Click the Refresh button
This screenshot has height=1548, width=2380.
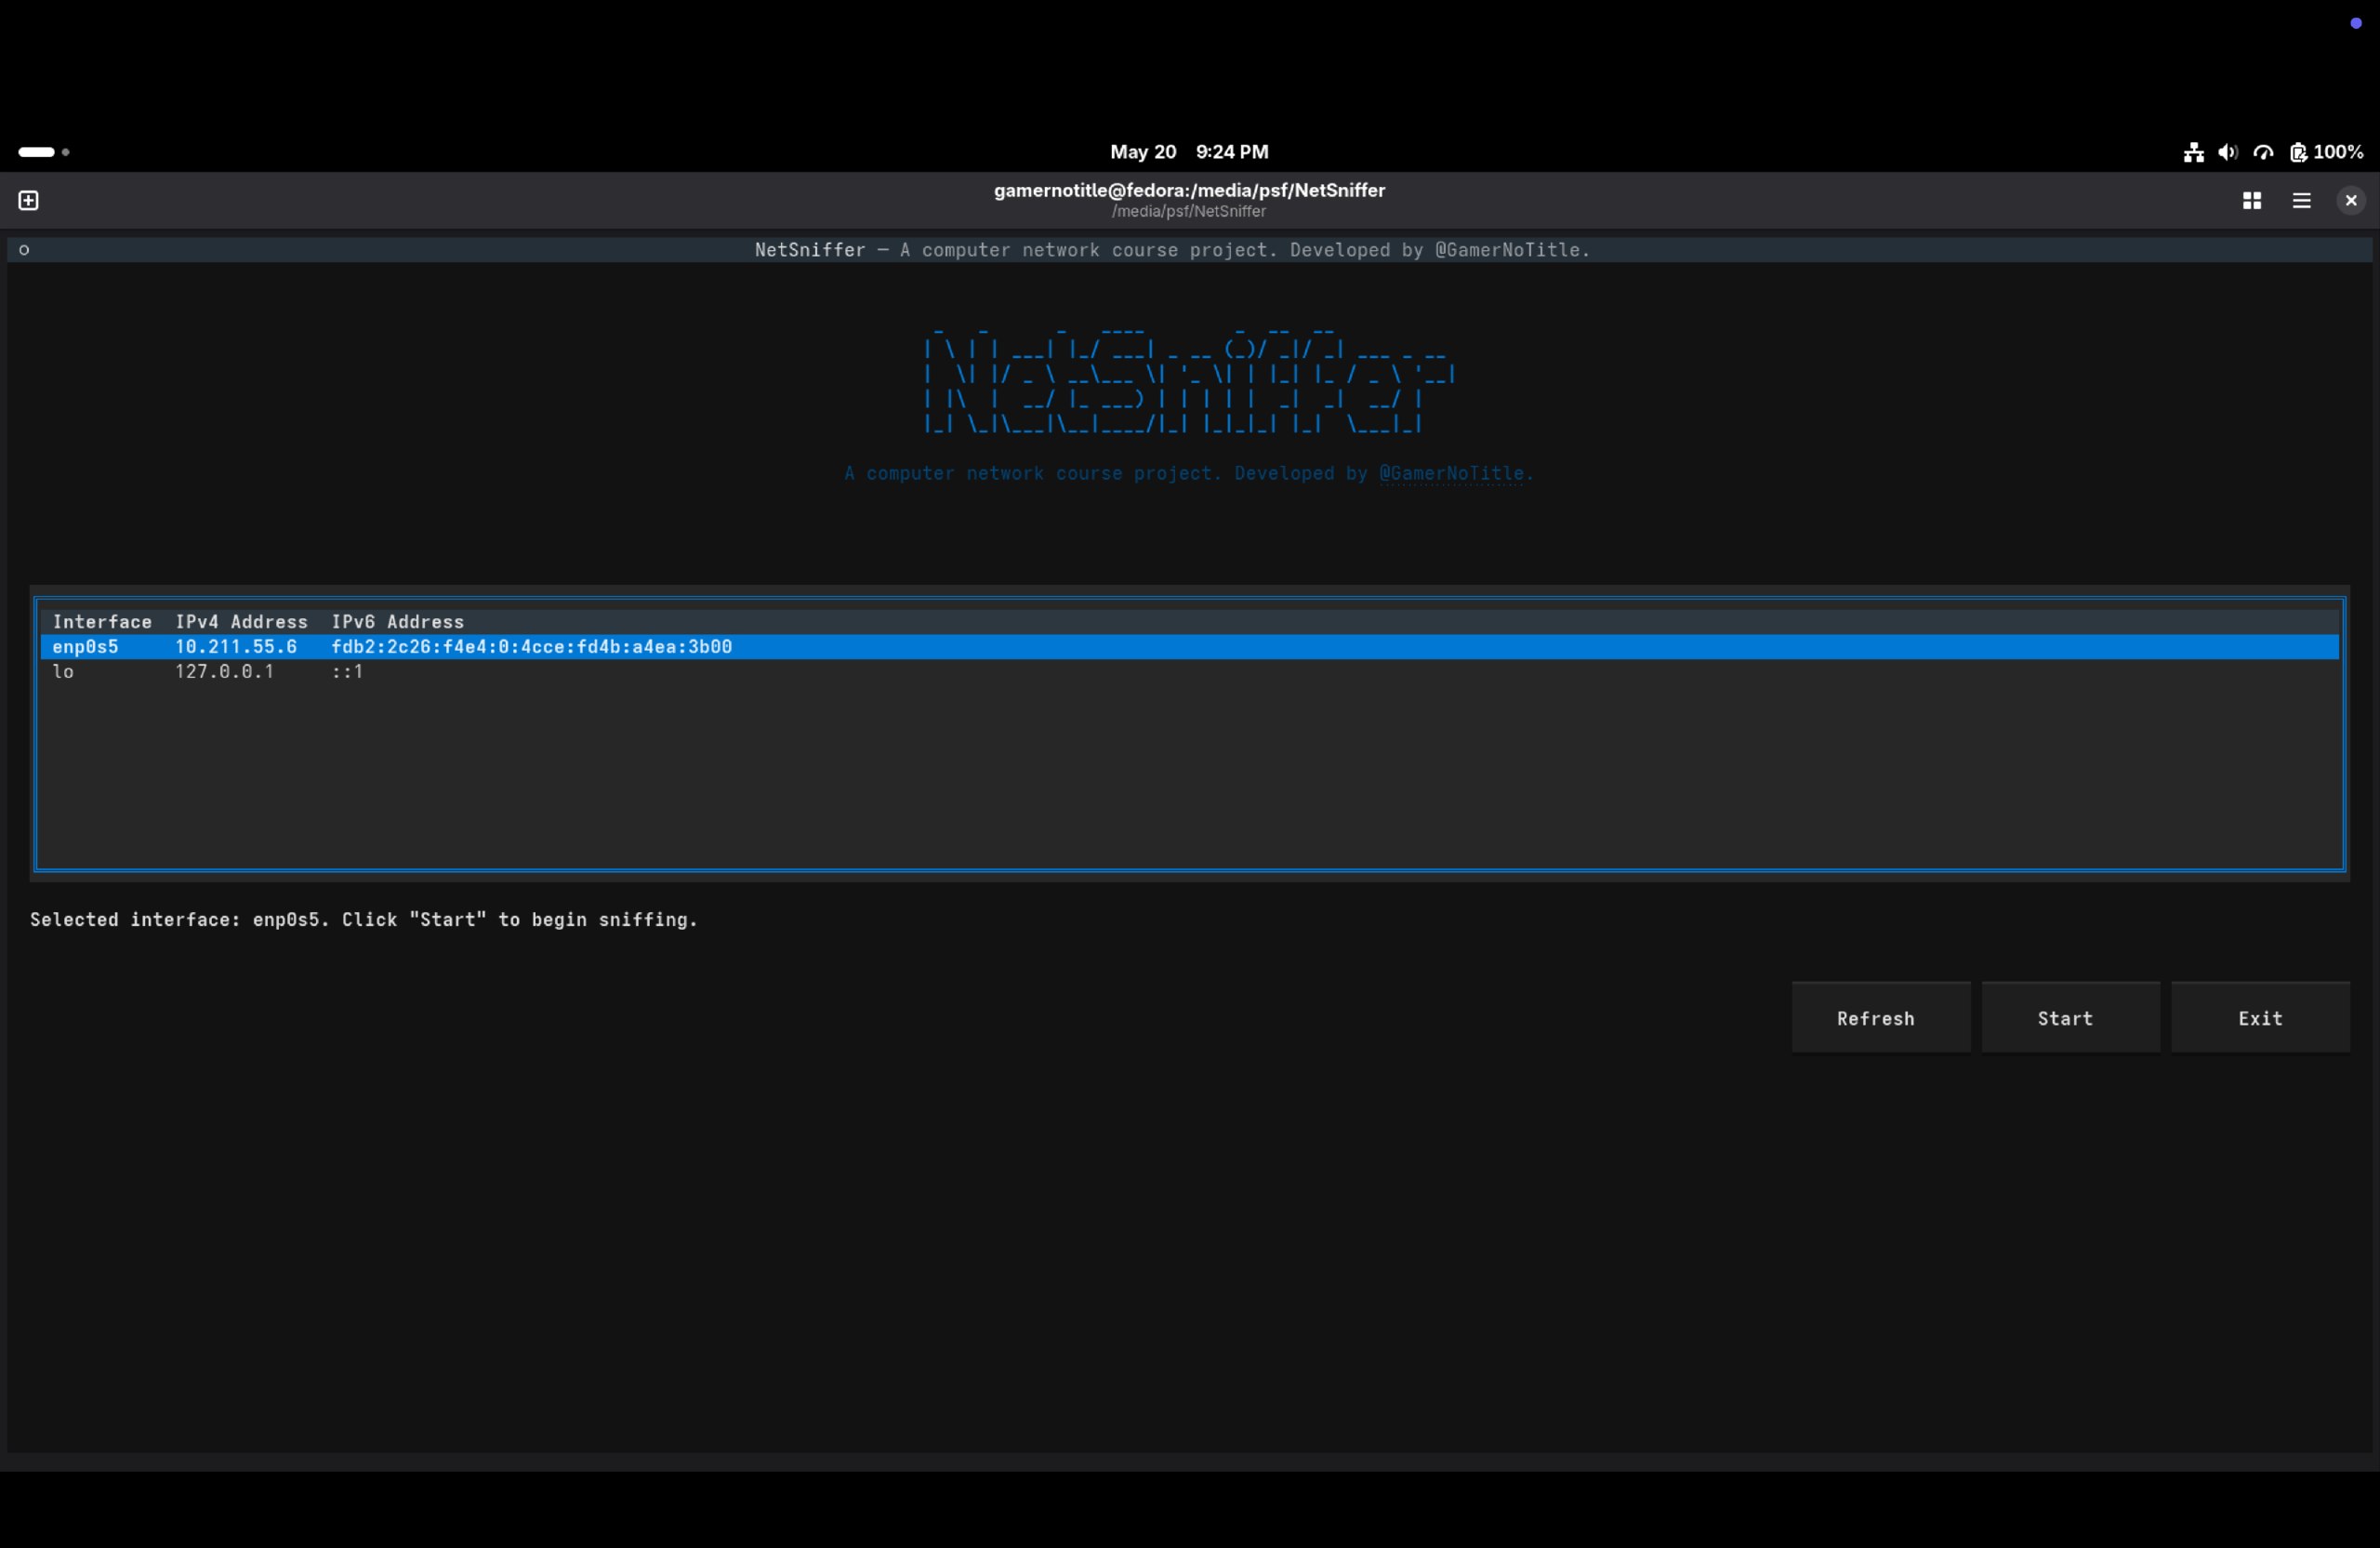pyautogui.click(x=1880, y=1018)
